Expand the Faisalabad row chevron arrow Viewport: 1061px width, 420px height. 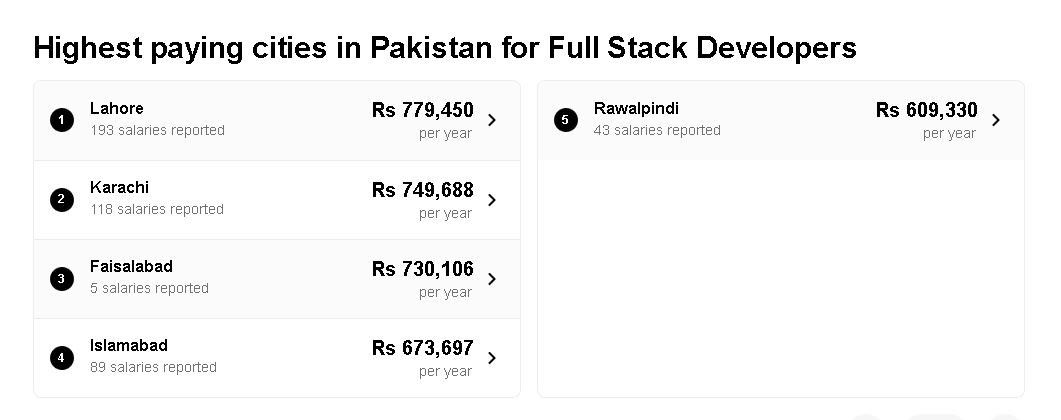(492, 279)
